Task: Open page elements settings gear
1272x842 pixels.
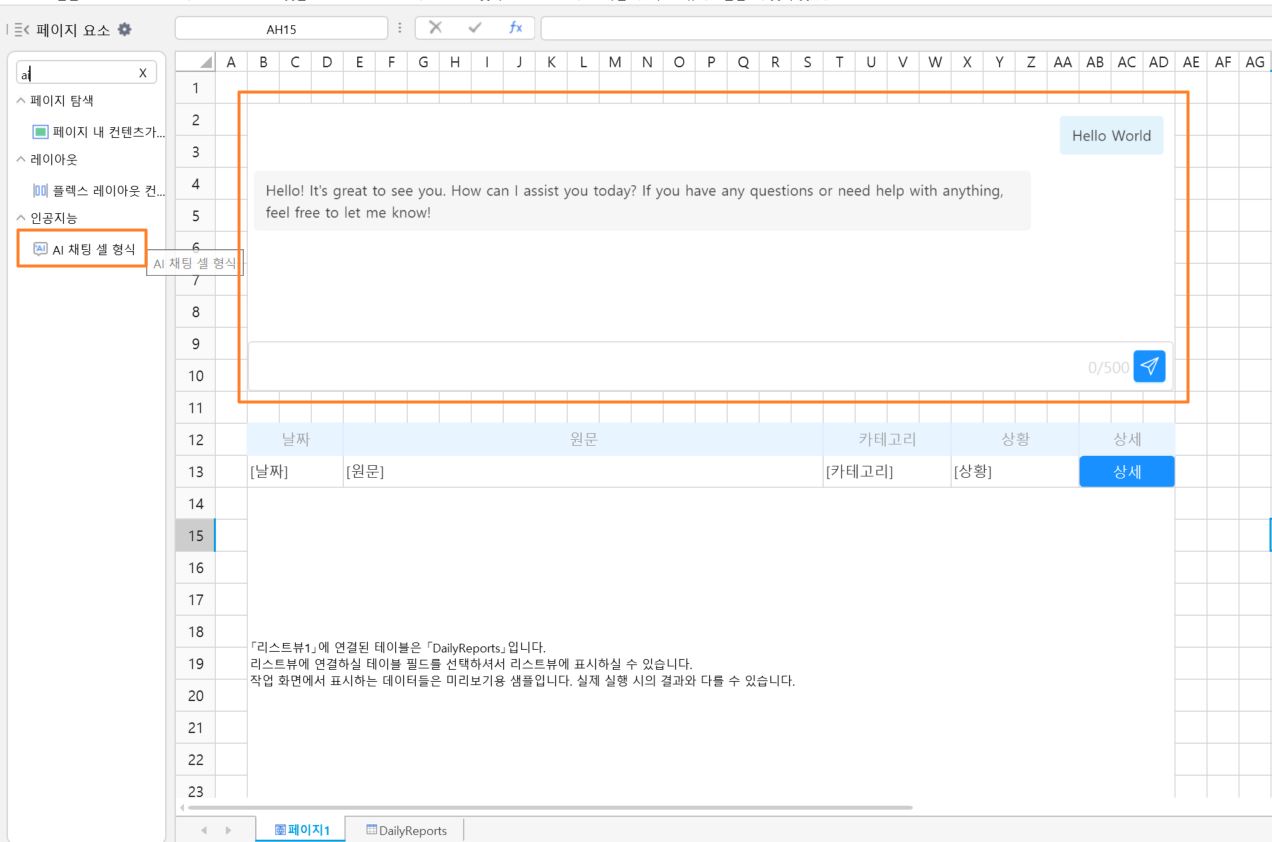Action: tap(124, 30)
